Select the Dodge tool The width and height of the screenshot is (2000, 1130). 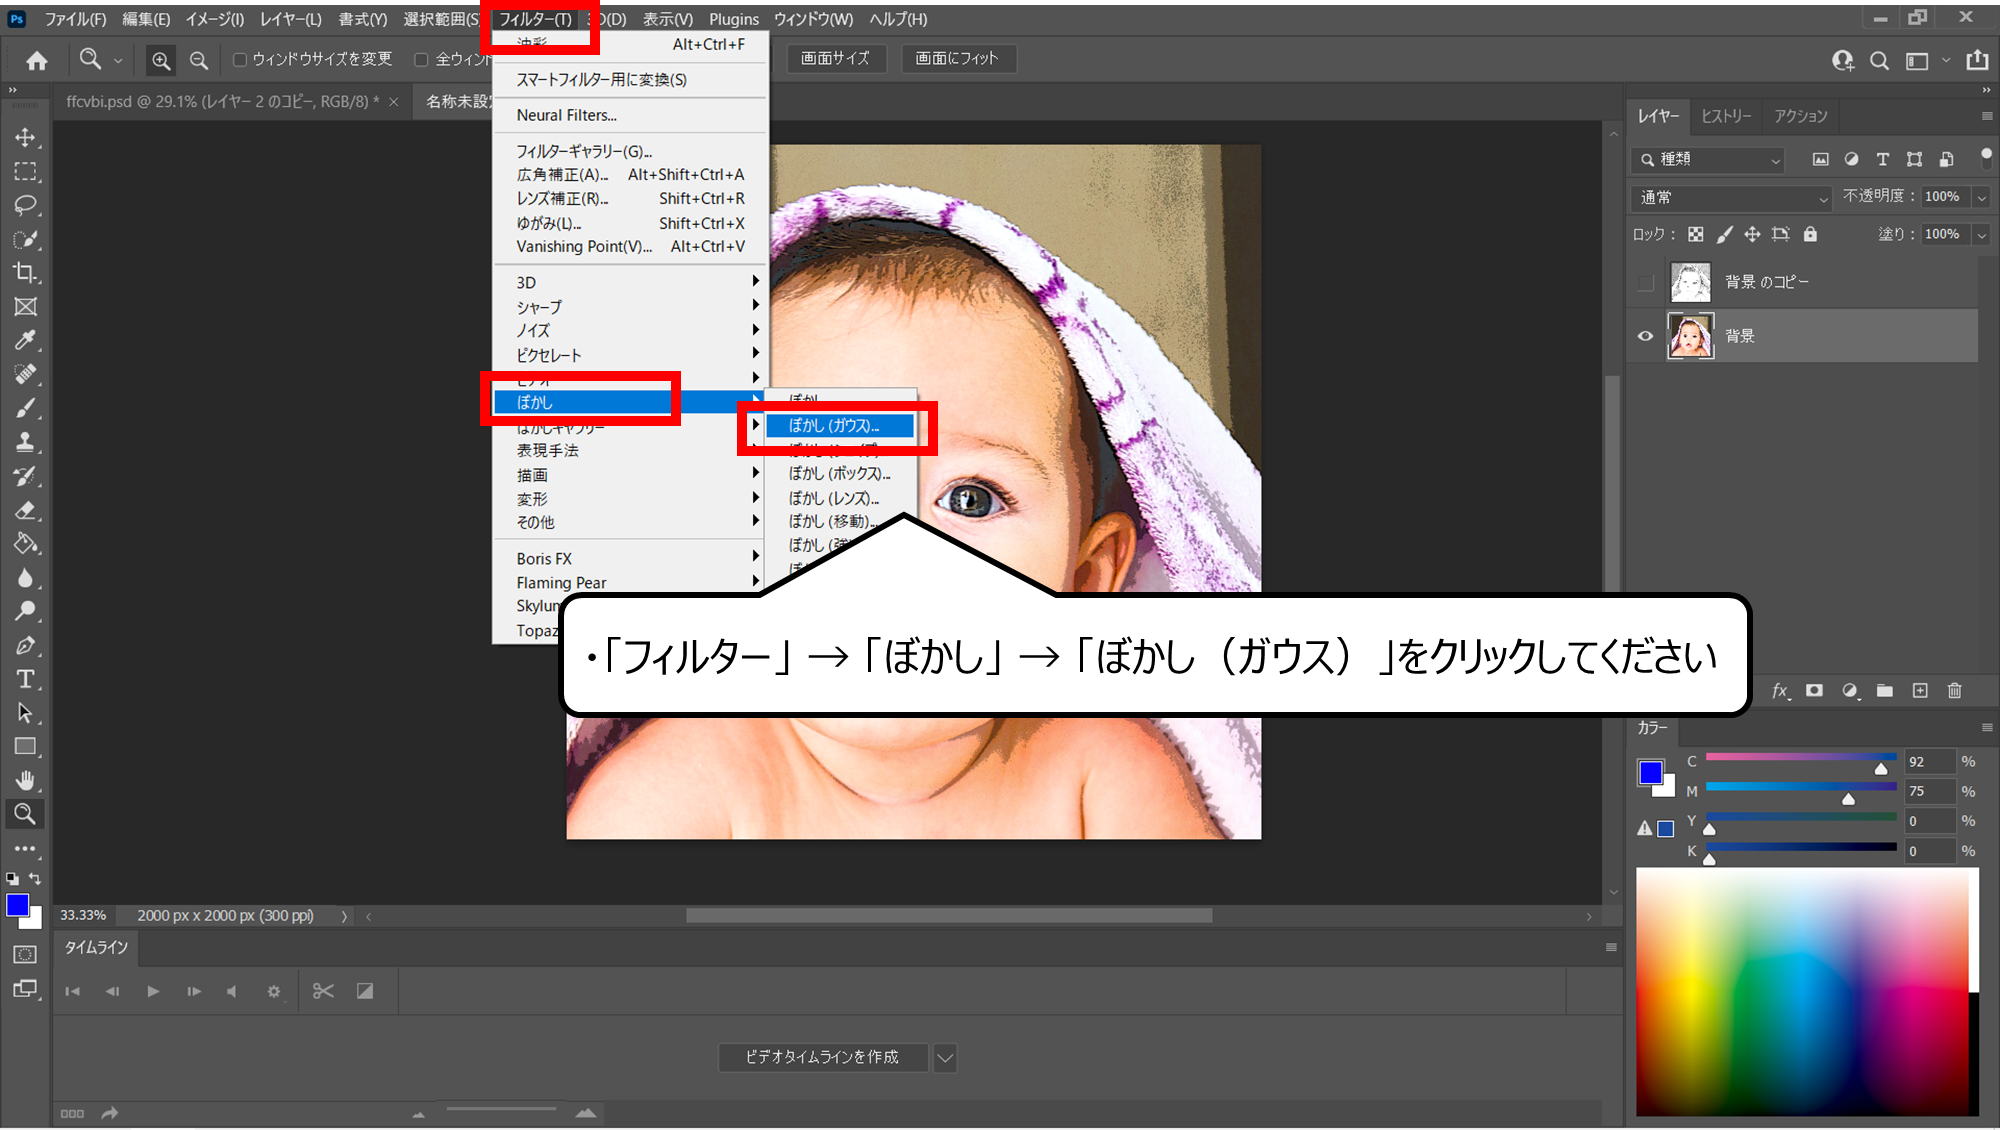pyautogui.click(x=26, y=612)
